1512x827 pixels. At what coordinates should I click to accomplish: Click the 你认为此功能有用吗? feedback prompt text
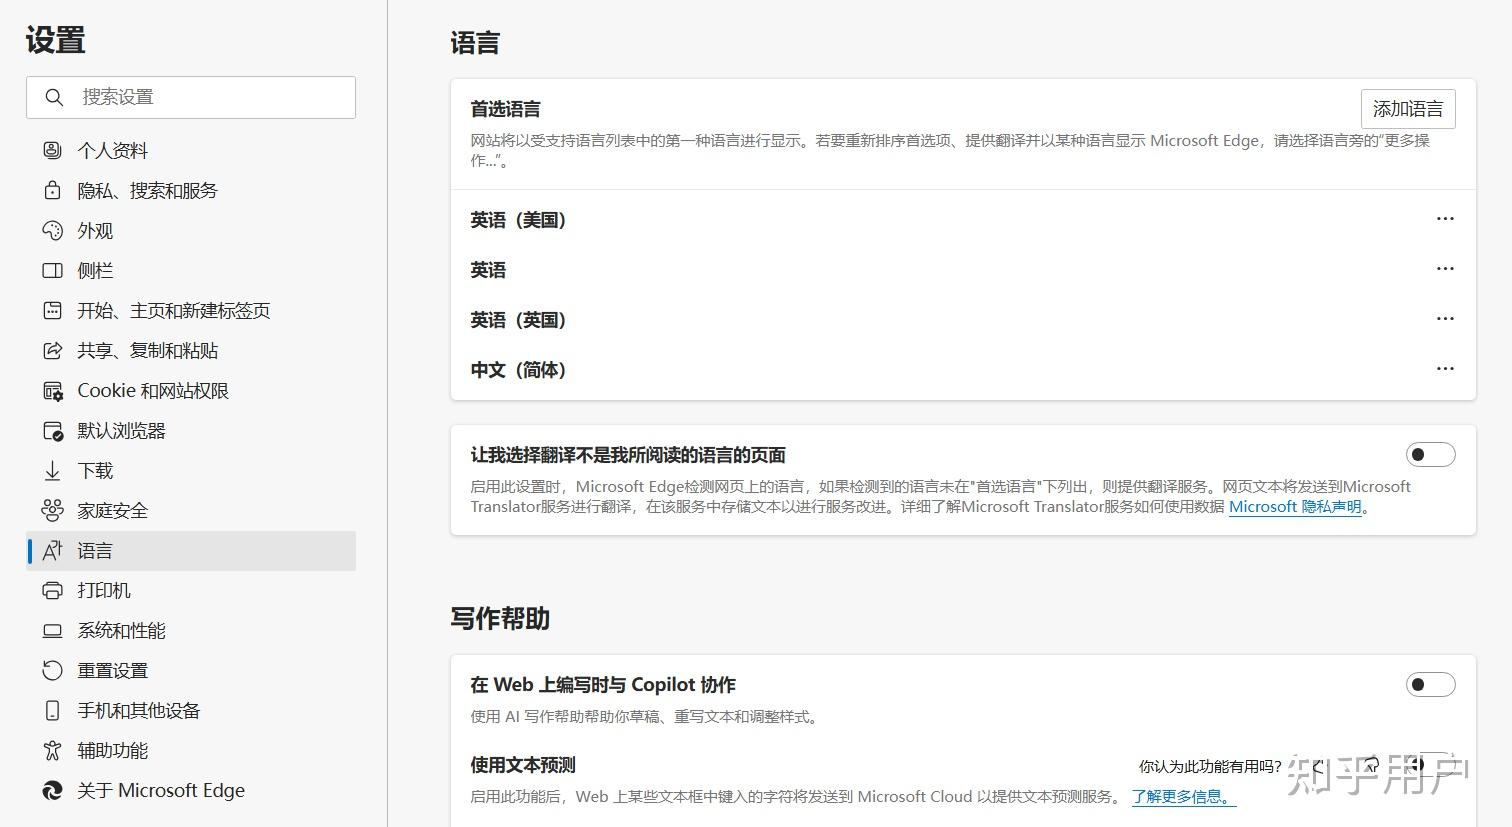pyautogui.click(x=1210, y=767)
